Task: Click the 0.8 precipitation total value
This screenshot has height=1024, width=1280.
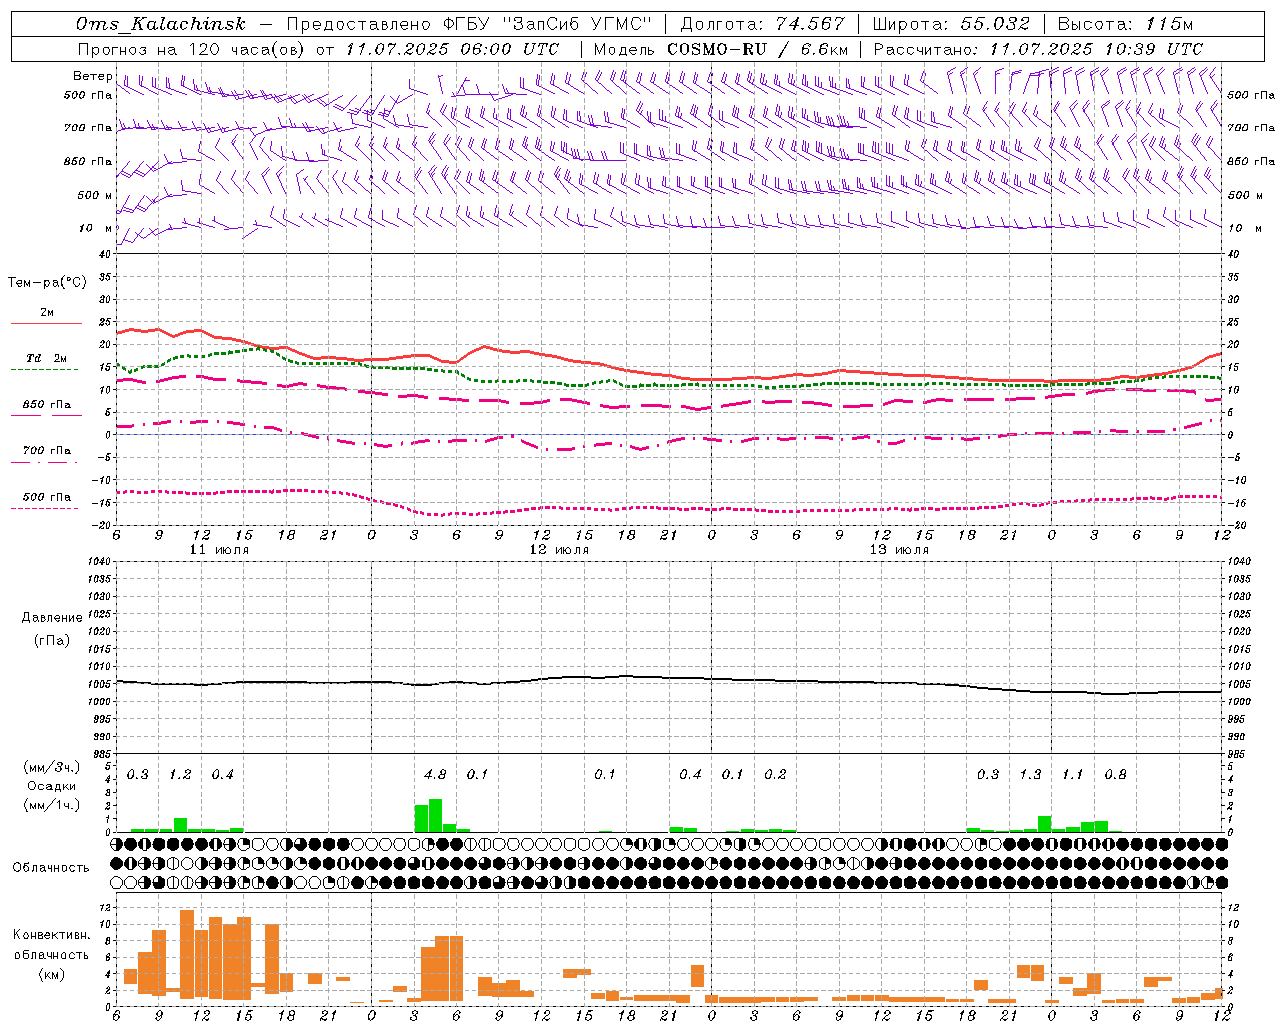Action: click(x=1115, y=775)
